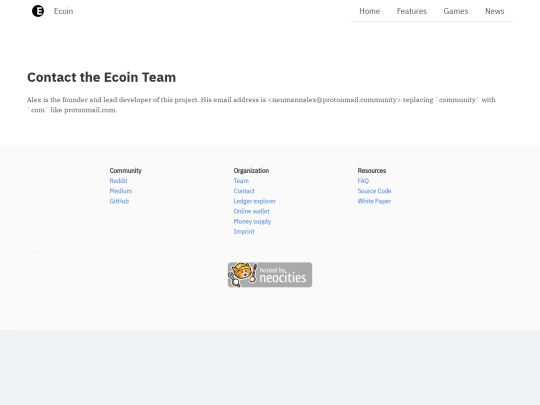The height and width of the screenshot is (405, 540).
Task: View the Money supply link
Action: [252, 221]
